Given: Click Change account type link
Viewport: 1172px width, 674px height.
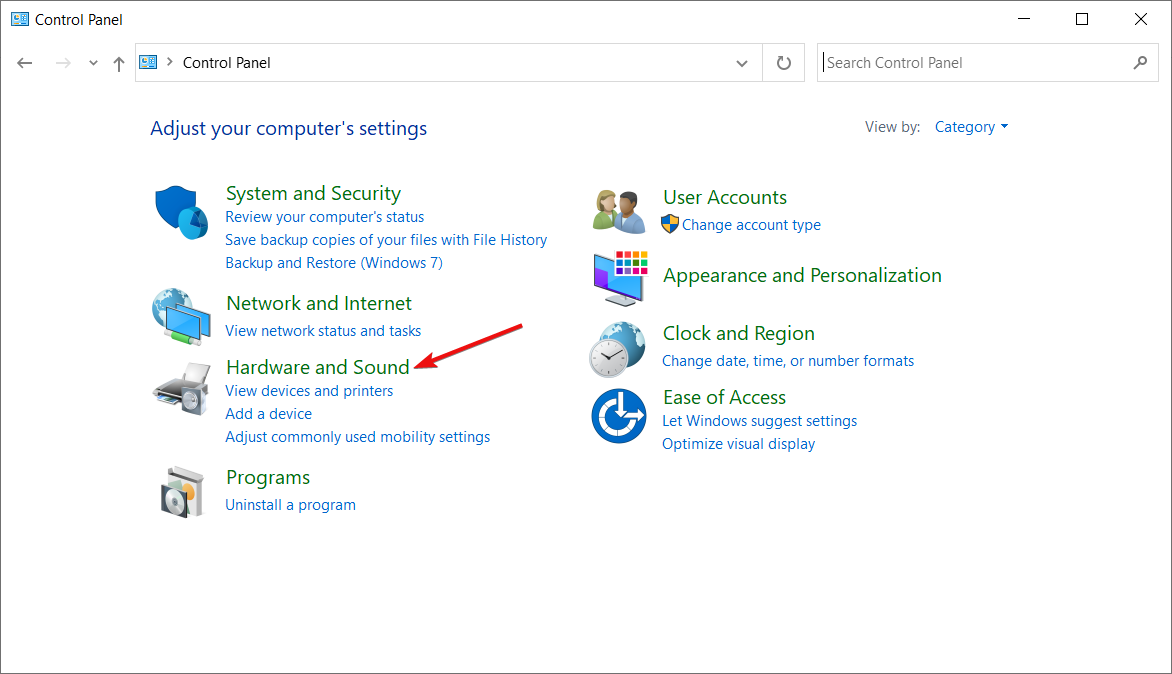Looking at the screenshot, I should tap(751, 225).
